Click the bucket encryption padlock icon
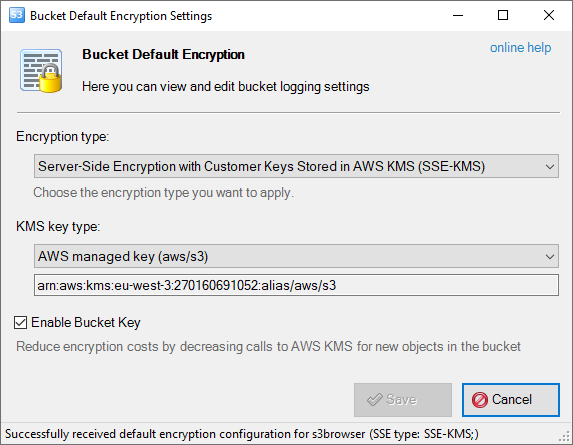This screenshot has width=573, height=445. 41,71
